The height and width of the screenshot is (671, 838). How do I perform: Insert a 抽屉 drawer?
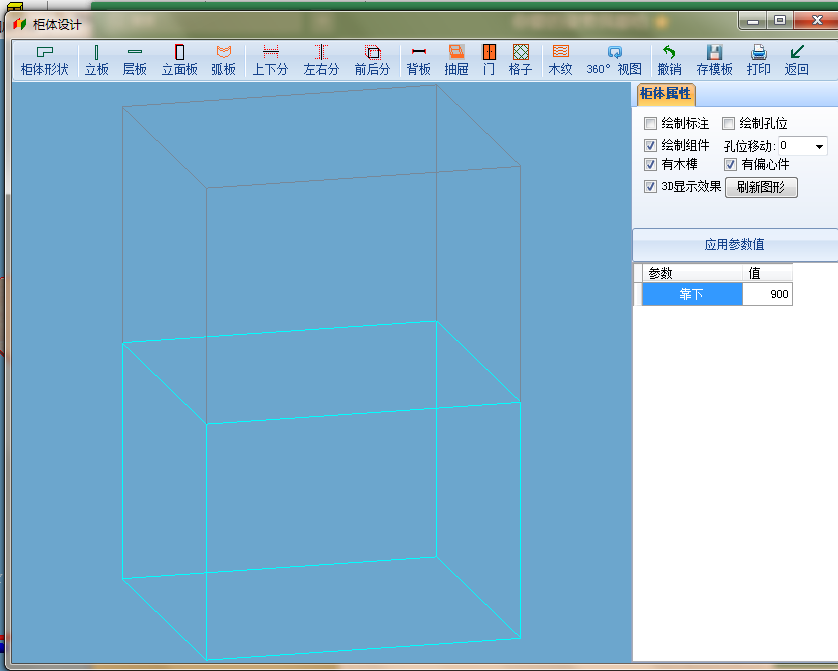(x=456, y=60)
